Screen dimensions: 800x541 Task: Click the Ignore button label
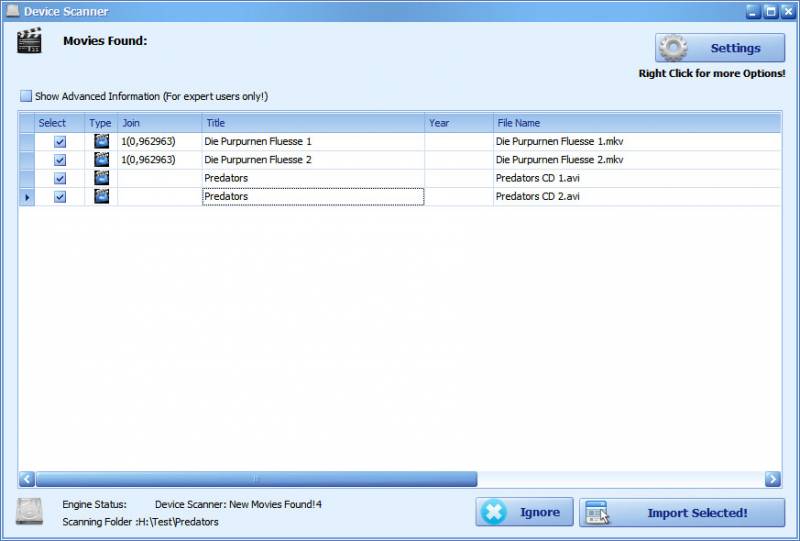pyautogui.click(x=539, y=512)
